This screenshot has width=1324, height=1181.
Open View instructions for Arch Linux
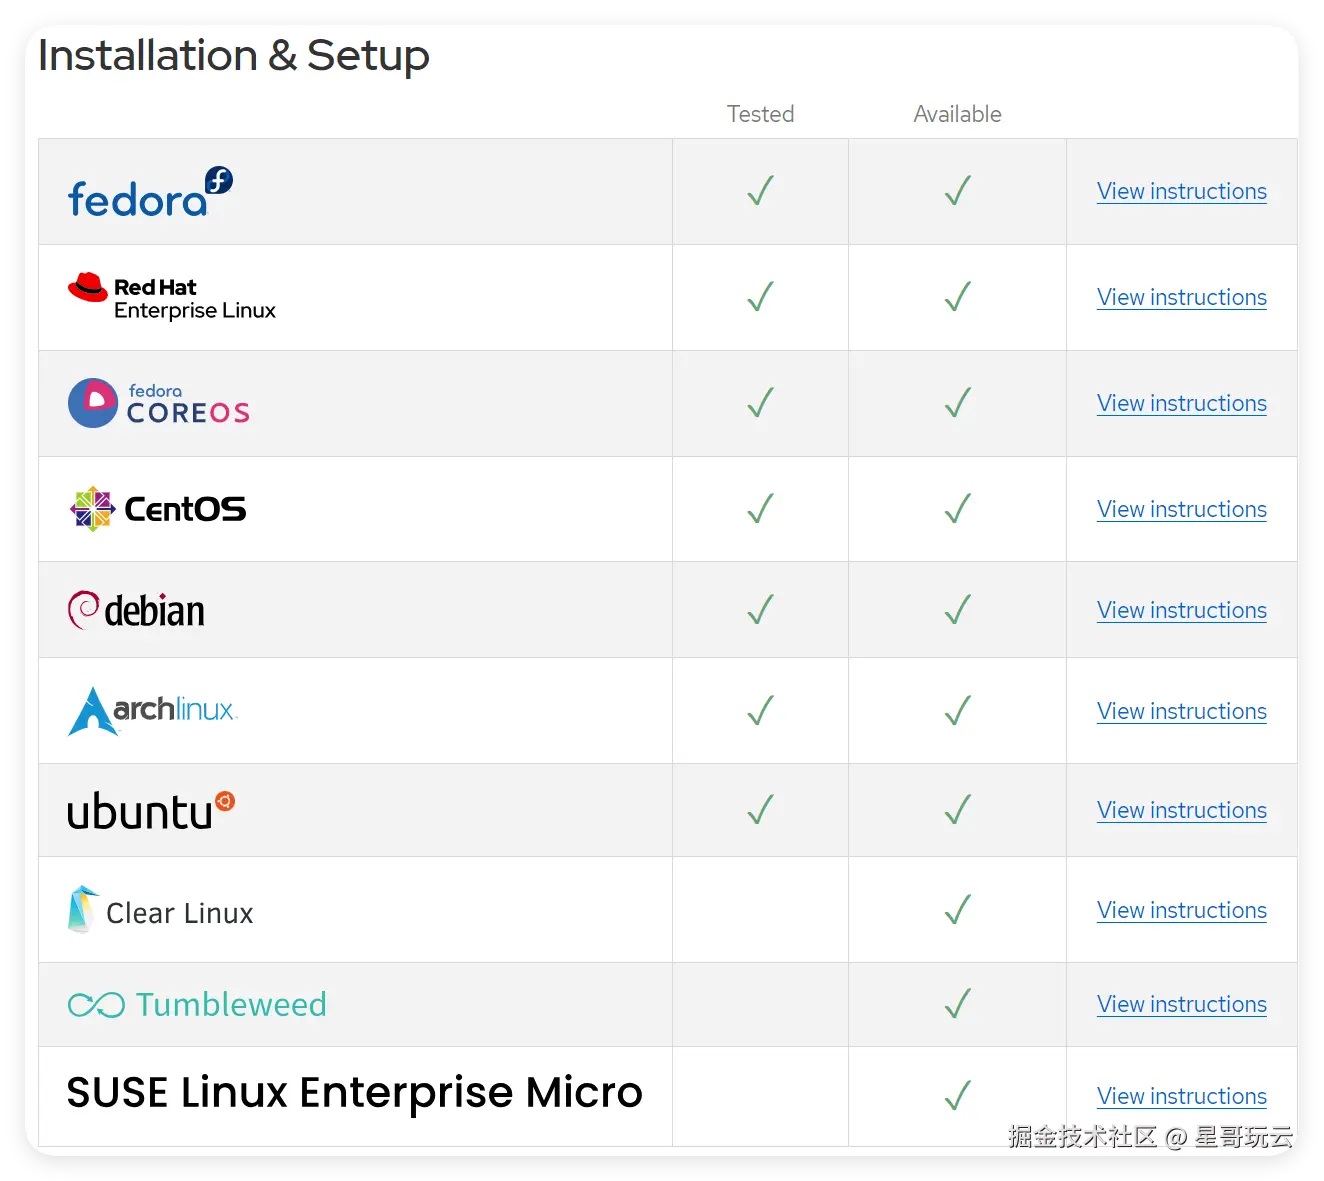(1181, 711)
